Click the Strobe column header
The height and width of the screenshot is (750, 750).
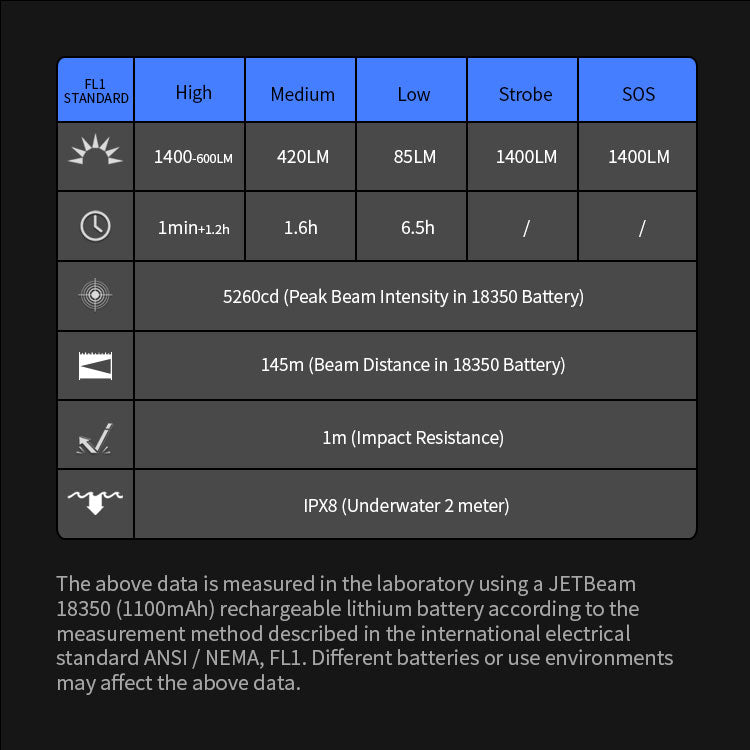coord(525,94)
